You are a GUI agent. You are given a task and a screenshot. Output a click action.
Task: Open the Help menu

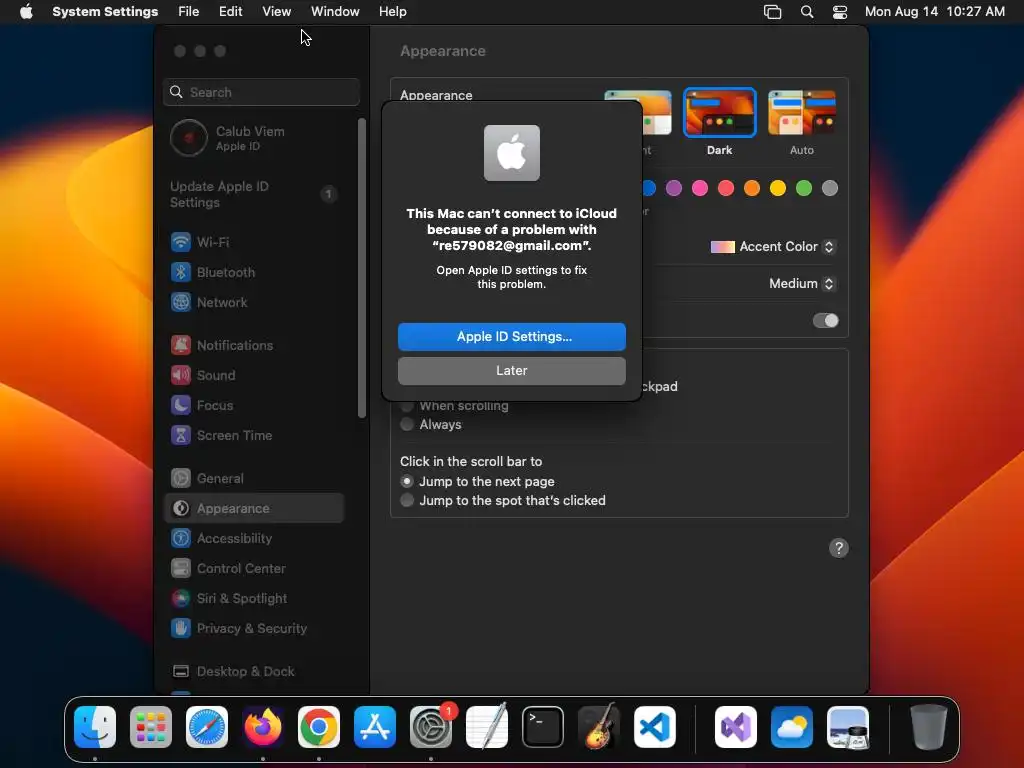392,12
